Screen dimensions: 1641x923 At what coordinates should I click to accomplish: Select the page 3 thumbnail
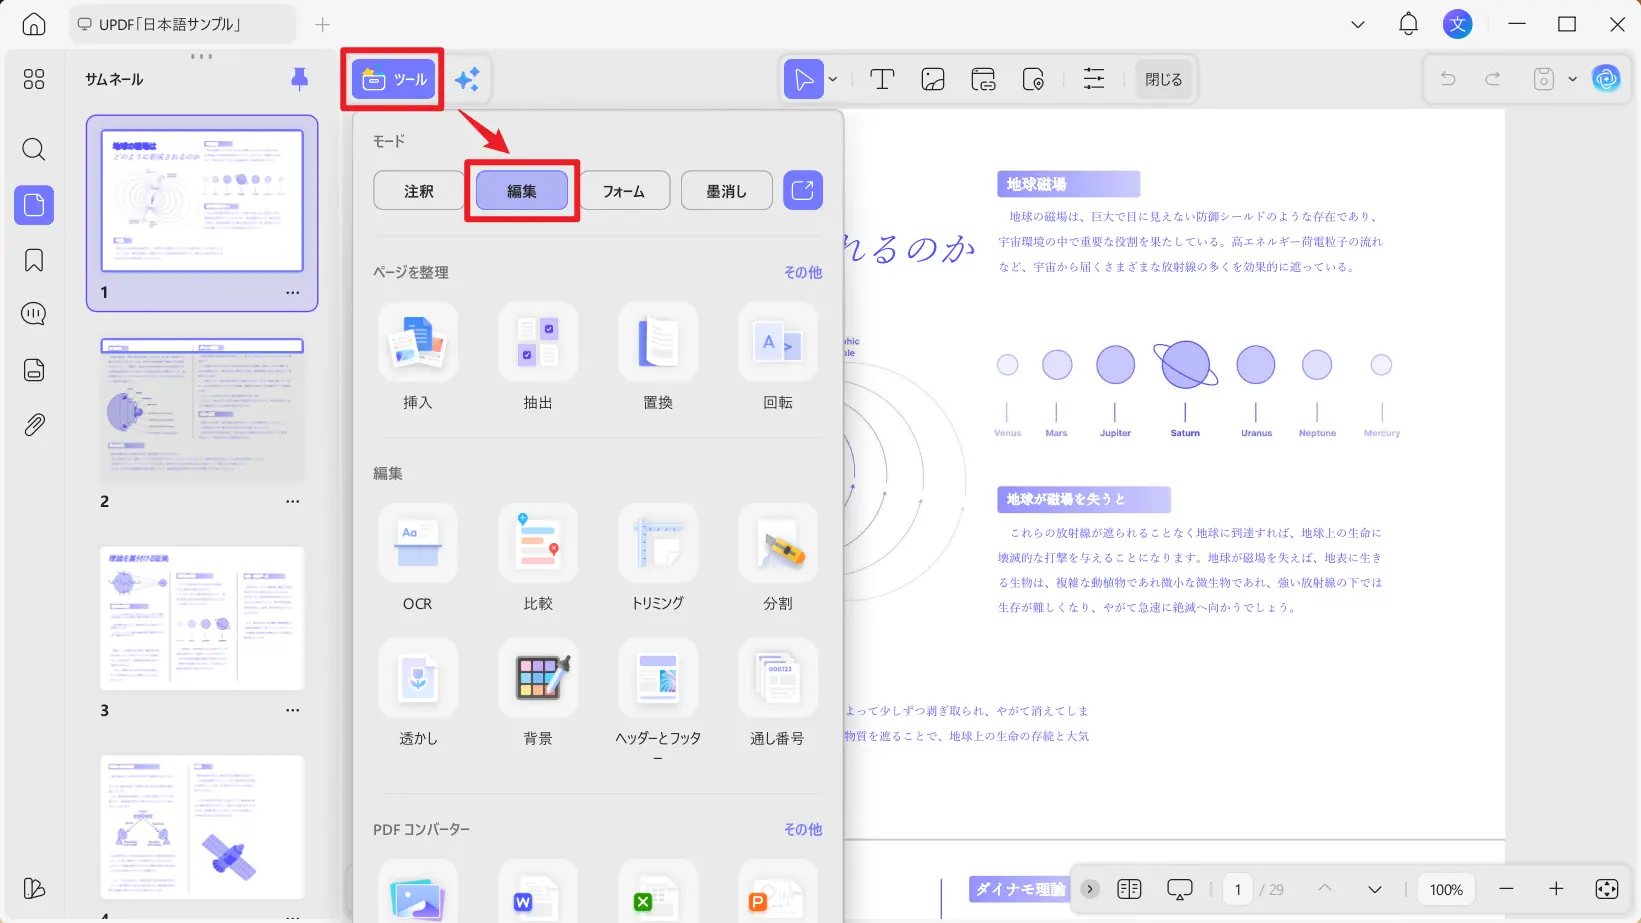pos(202,618)
